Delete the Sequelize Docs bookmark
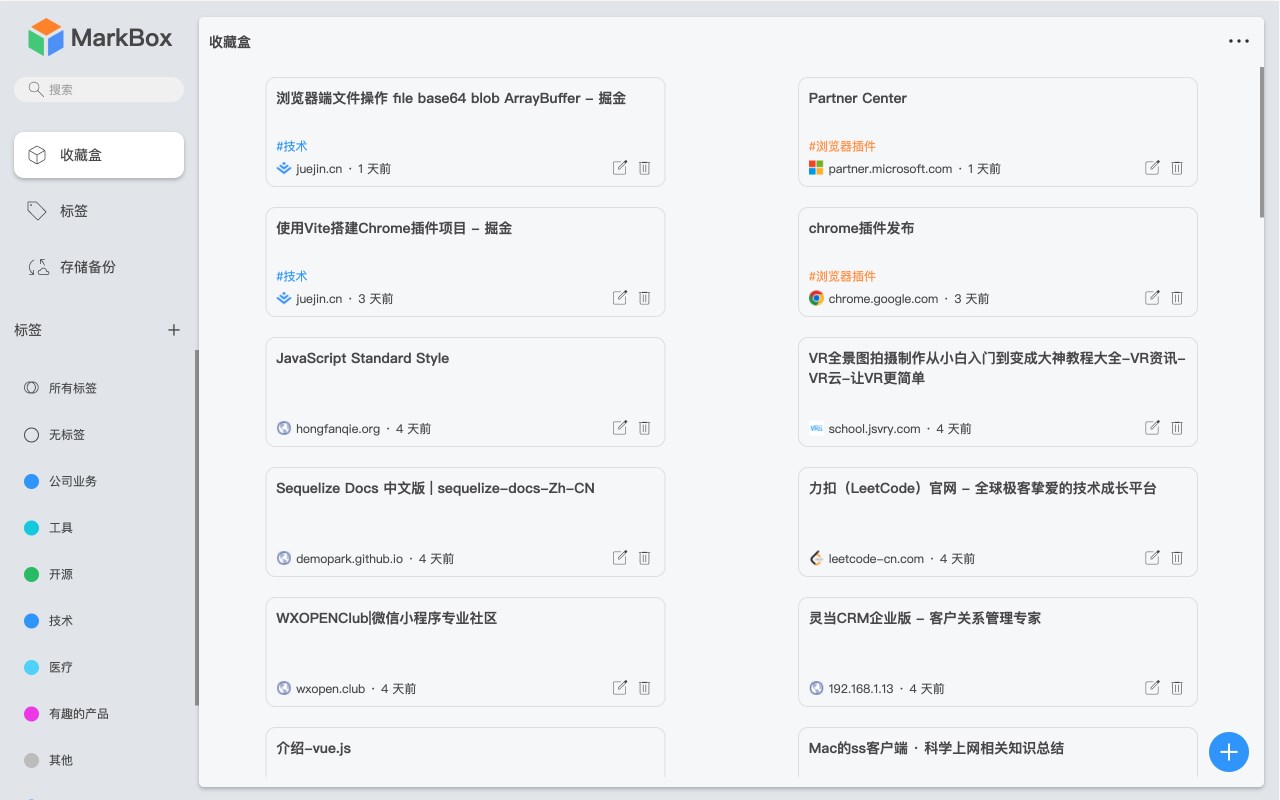 pyautogui.click(x=644, y=558)
